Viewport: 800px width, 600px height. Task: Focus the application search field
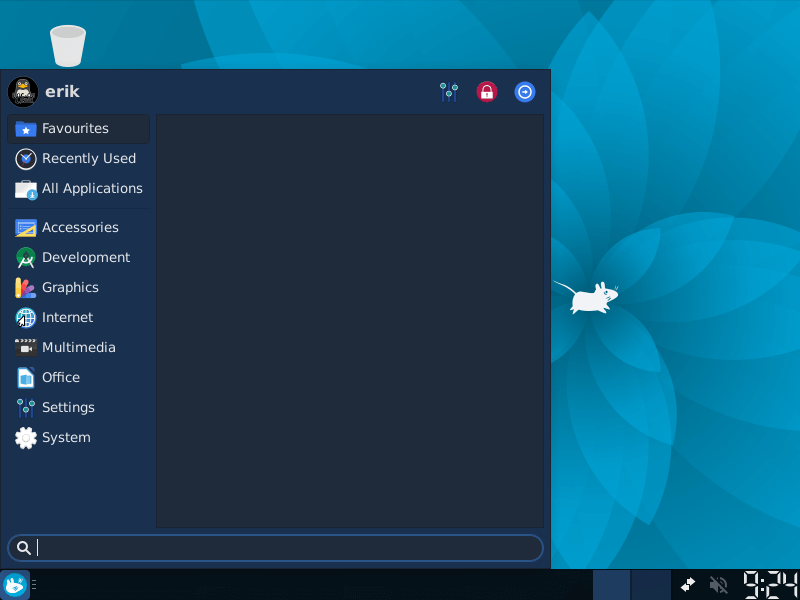pos(285,548)
